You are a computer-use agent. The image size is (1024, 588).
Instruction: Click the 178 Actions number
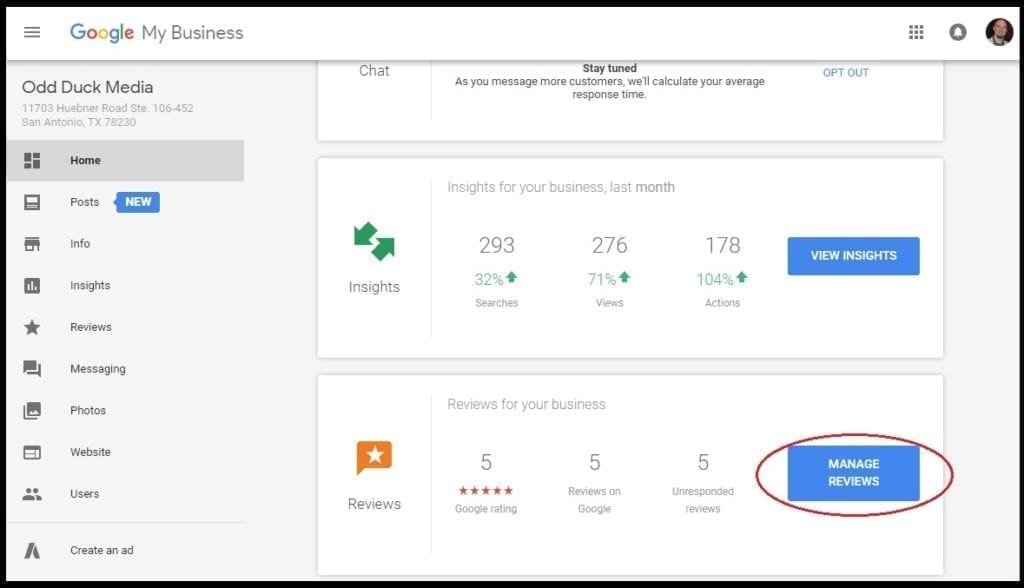[722, 245]
